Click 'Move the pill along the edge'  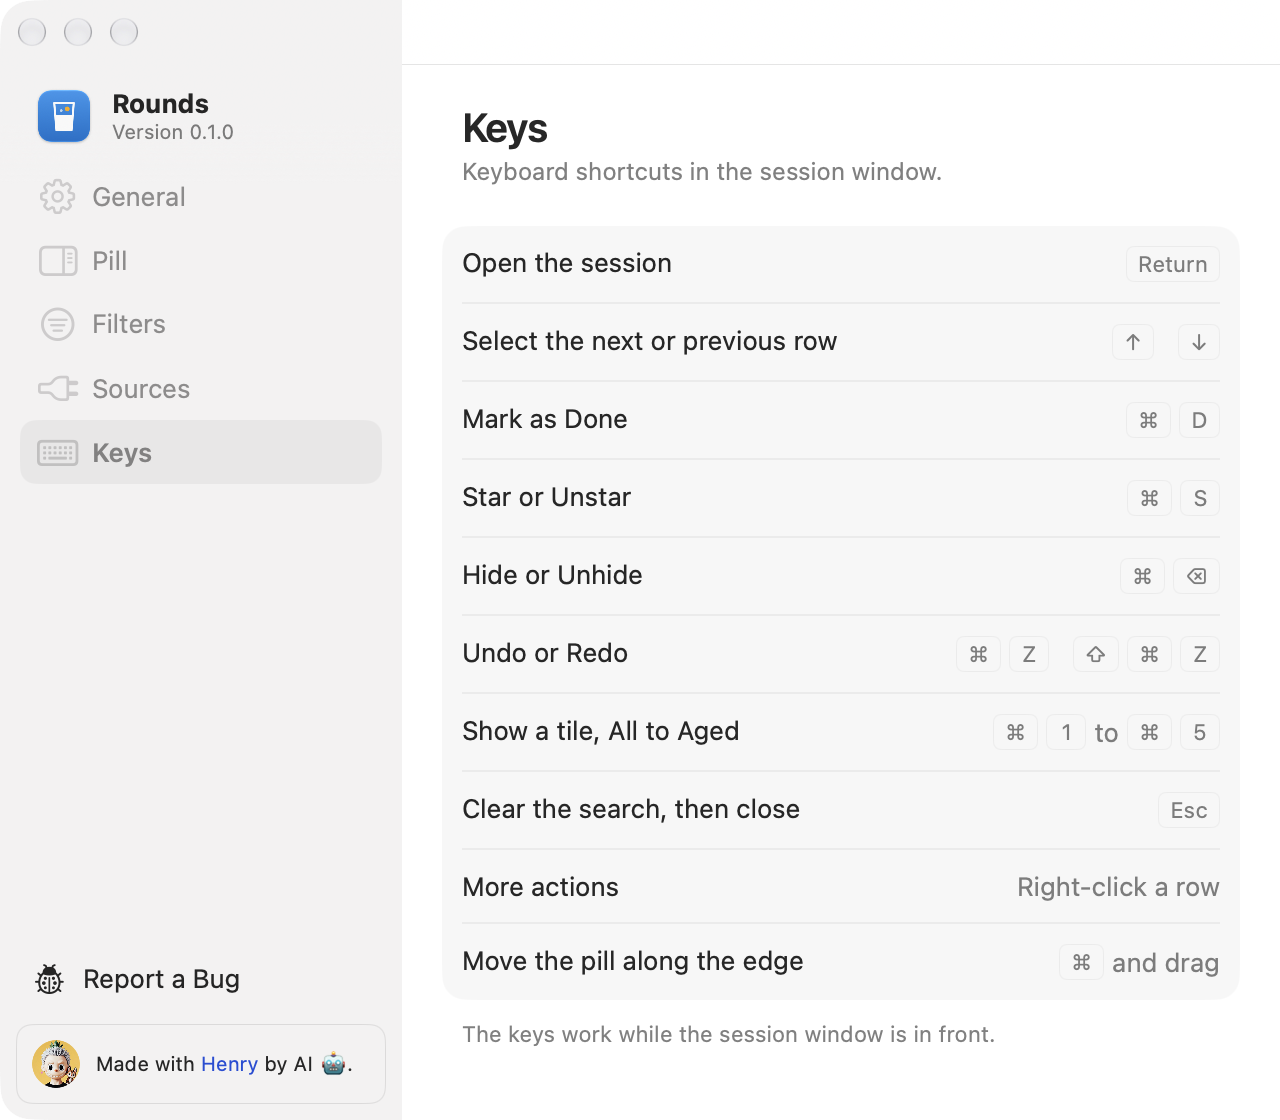pos(633,961)
